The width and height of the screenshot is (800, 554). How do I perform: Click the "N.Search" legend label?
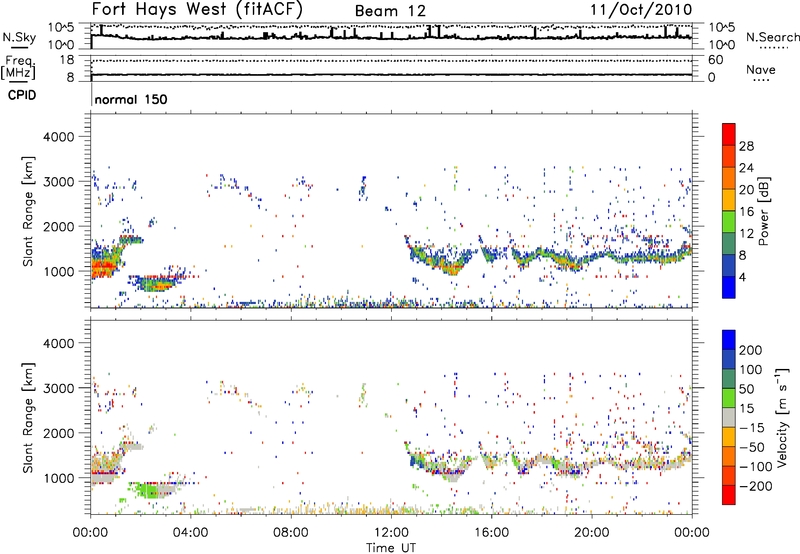(773, 37)
